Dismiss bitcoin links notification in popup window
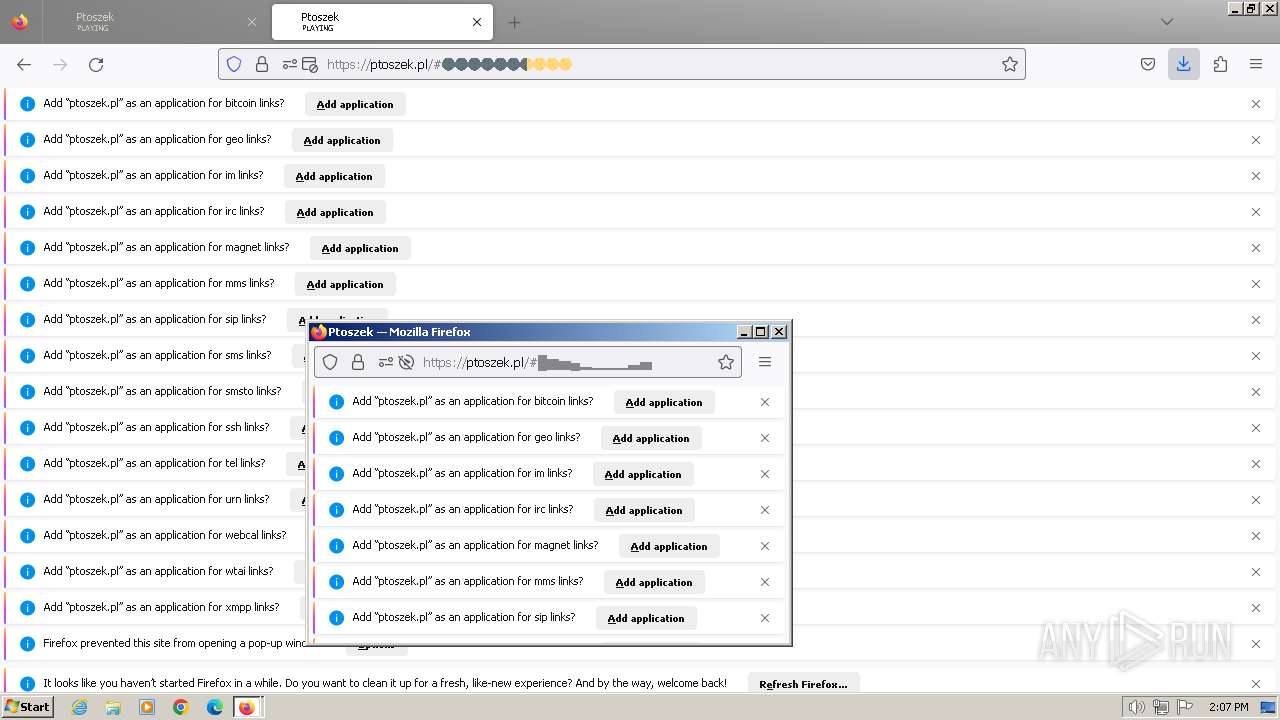1280x720 pixels. click(765, 402)
